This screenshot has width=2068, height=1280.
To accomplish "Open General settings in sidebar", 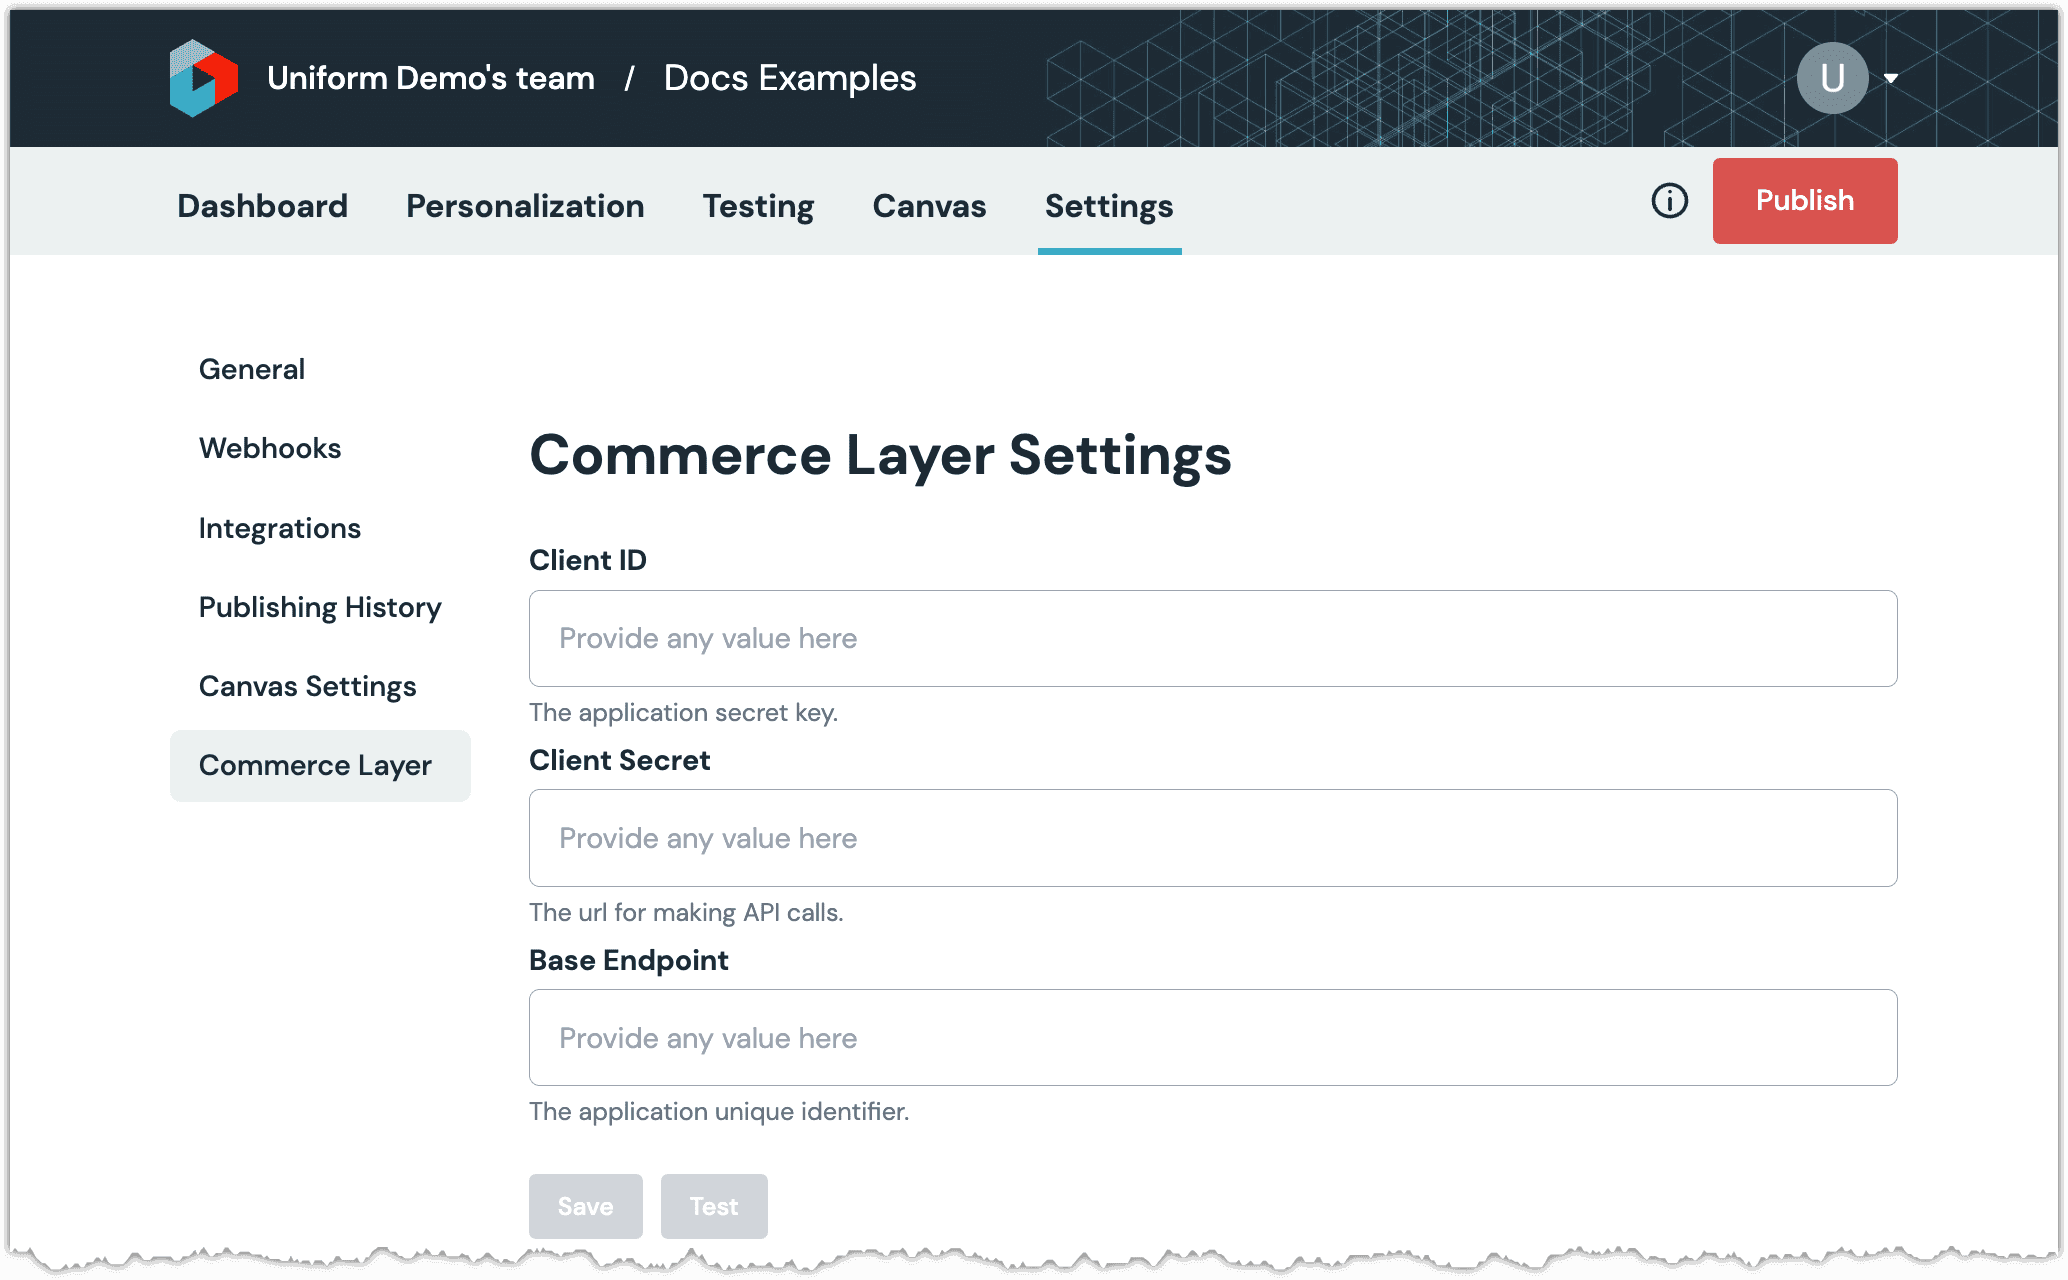I will click(x=252, y=369).
